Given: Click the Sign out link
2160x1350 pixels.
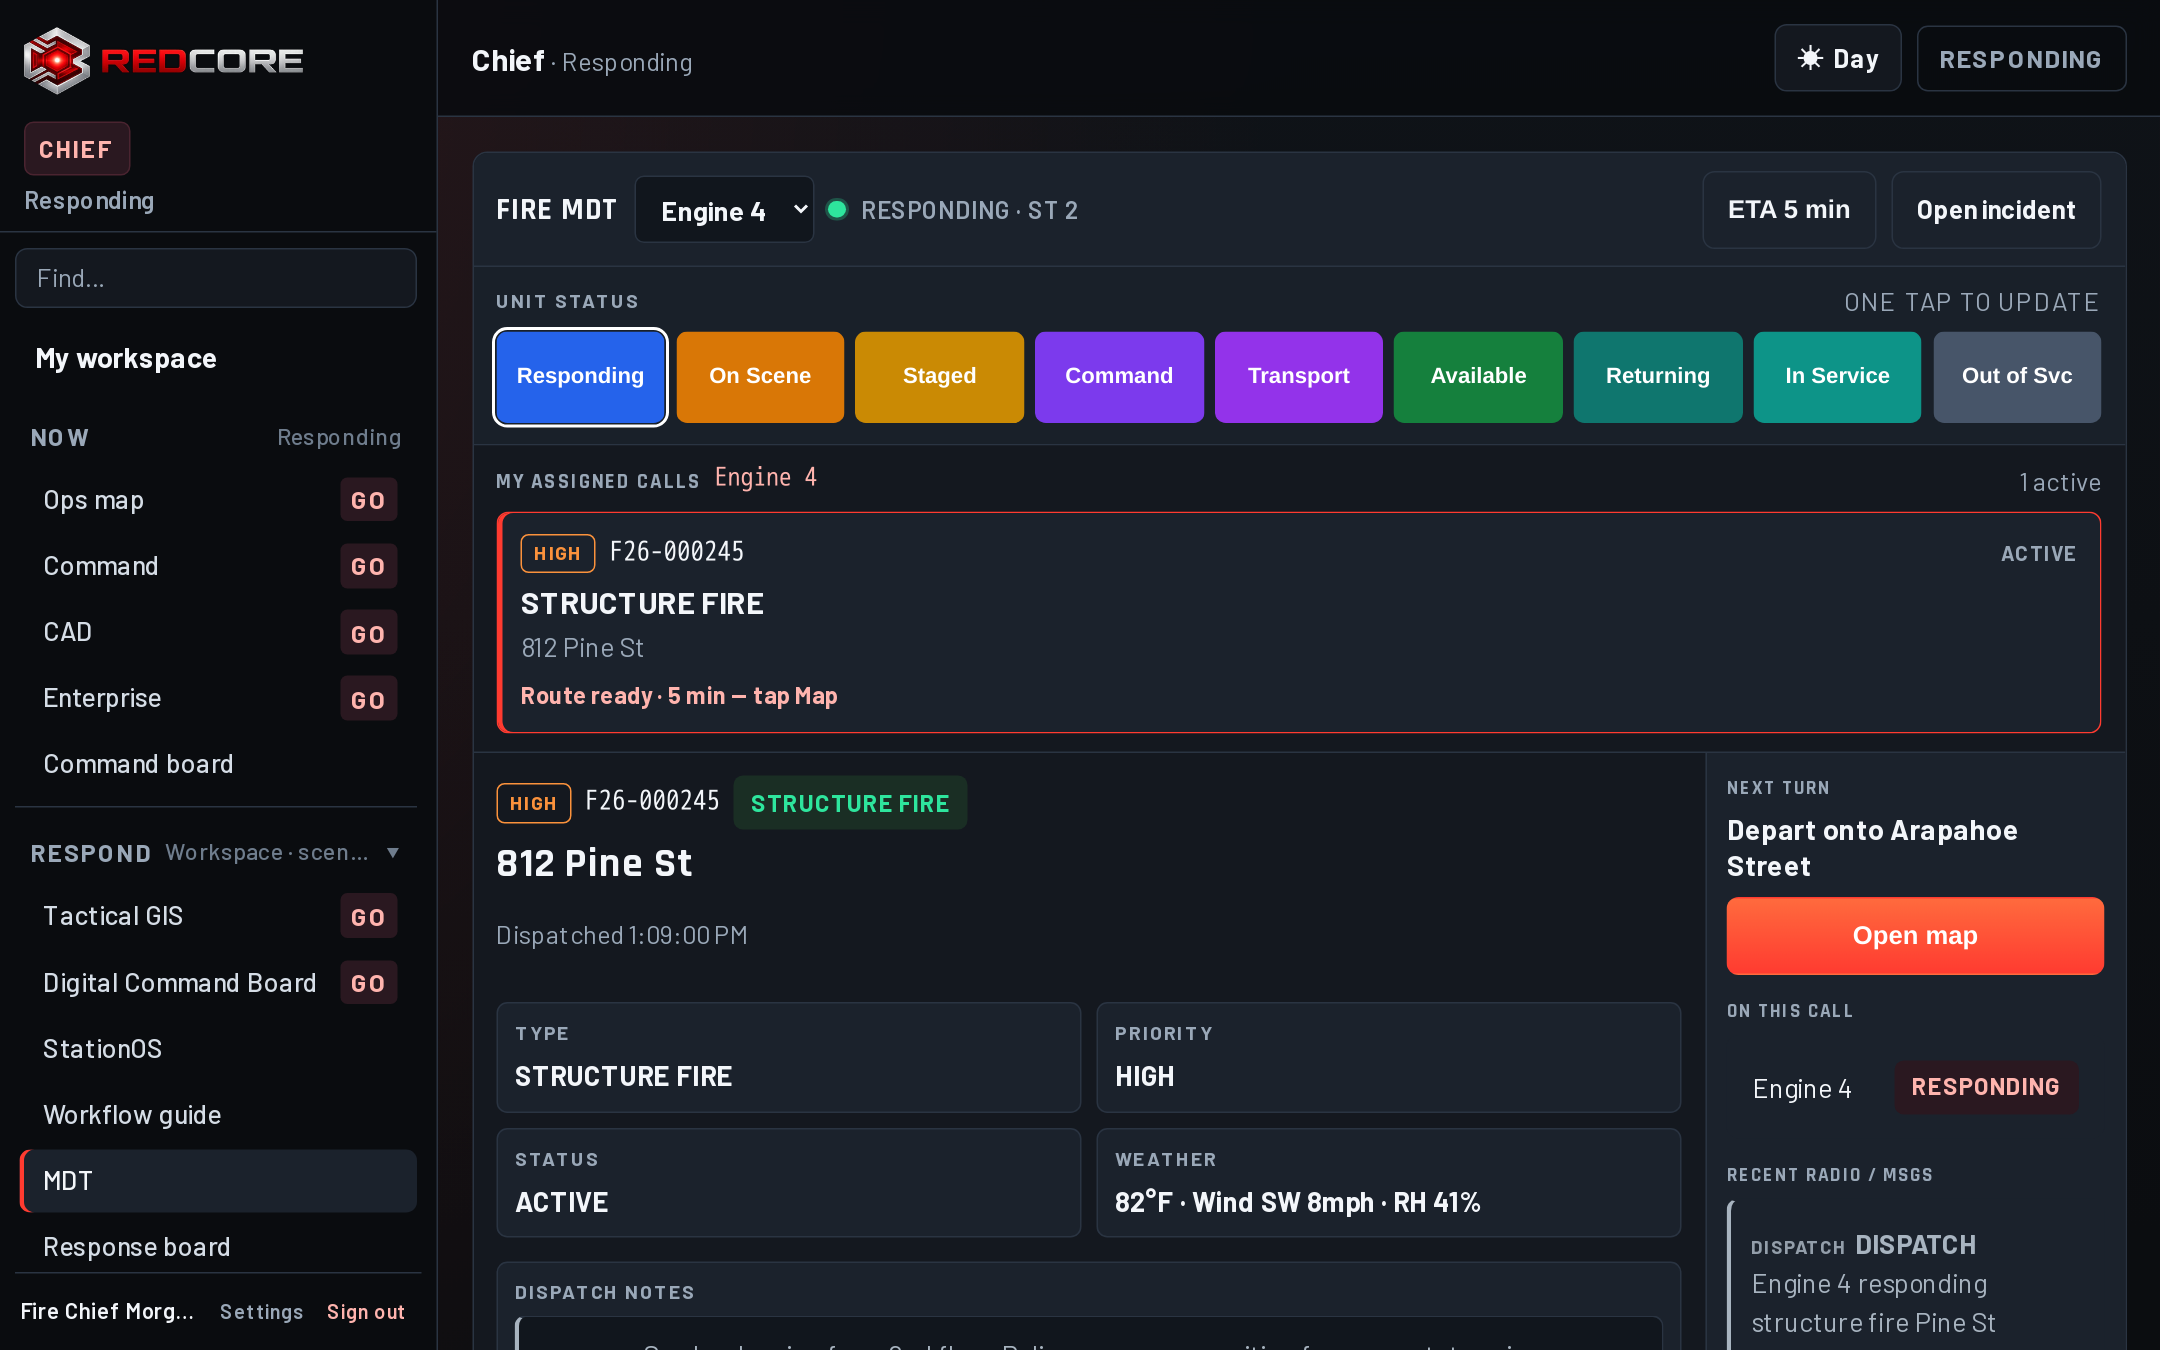Looking at the screenshot, I should 366,1312.
